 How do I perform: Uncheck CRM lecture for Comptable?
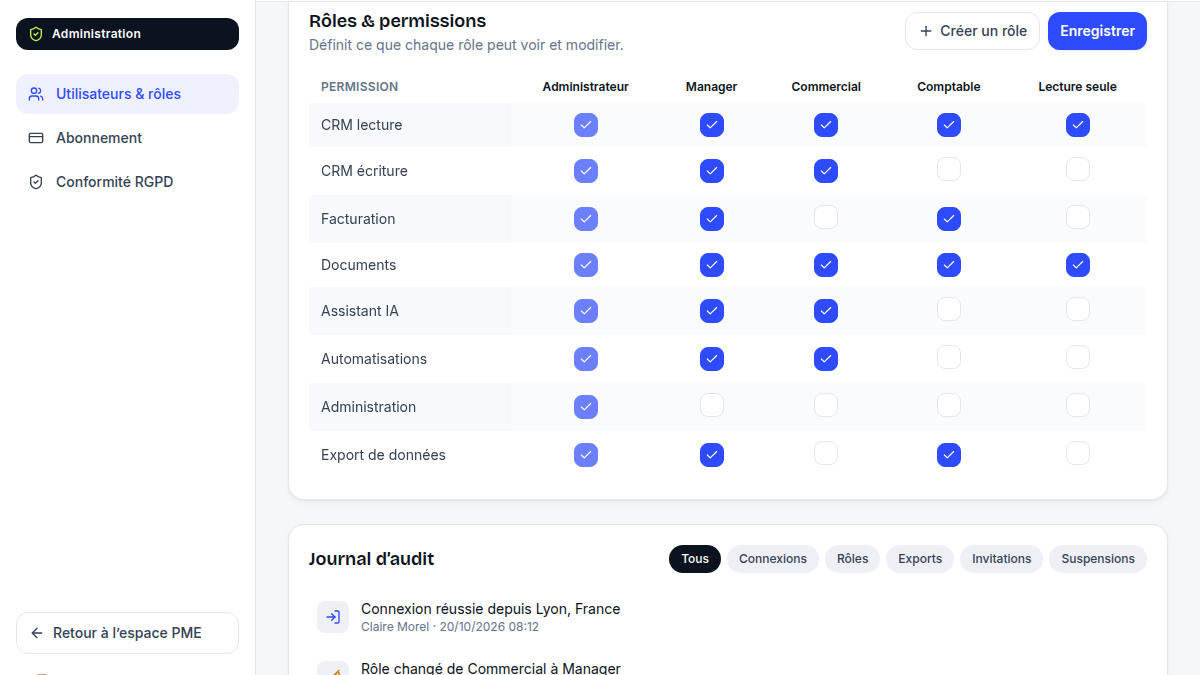949,125
